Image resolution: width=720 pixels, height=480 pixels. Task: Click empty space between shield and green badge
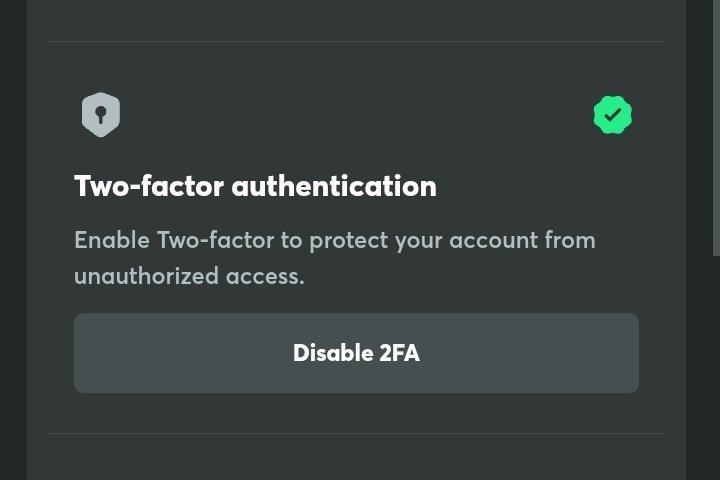click(356, 115)
